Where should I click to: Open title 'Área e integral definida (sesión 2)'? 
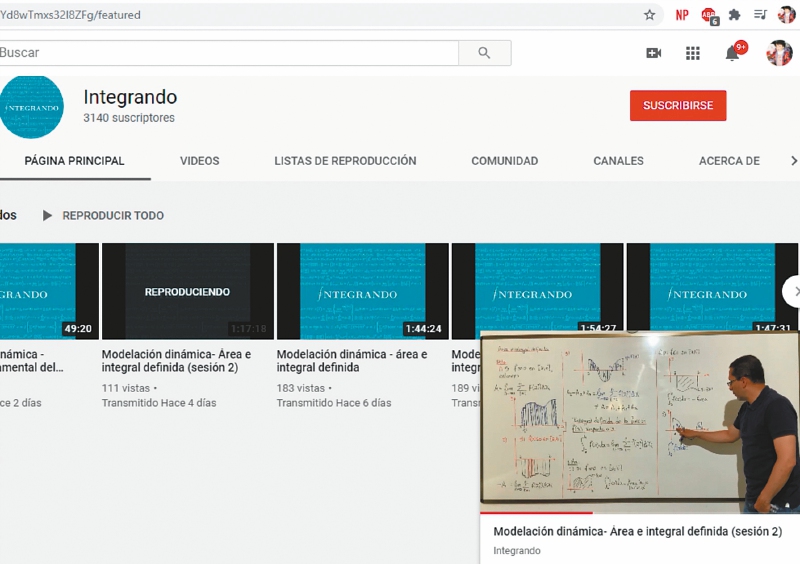tap(176, 360)
